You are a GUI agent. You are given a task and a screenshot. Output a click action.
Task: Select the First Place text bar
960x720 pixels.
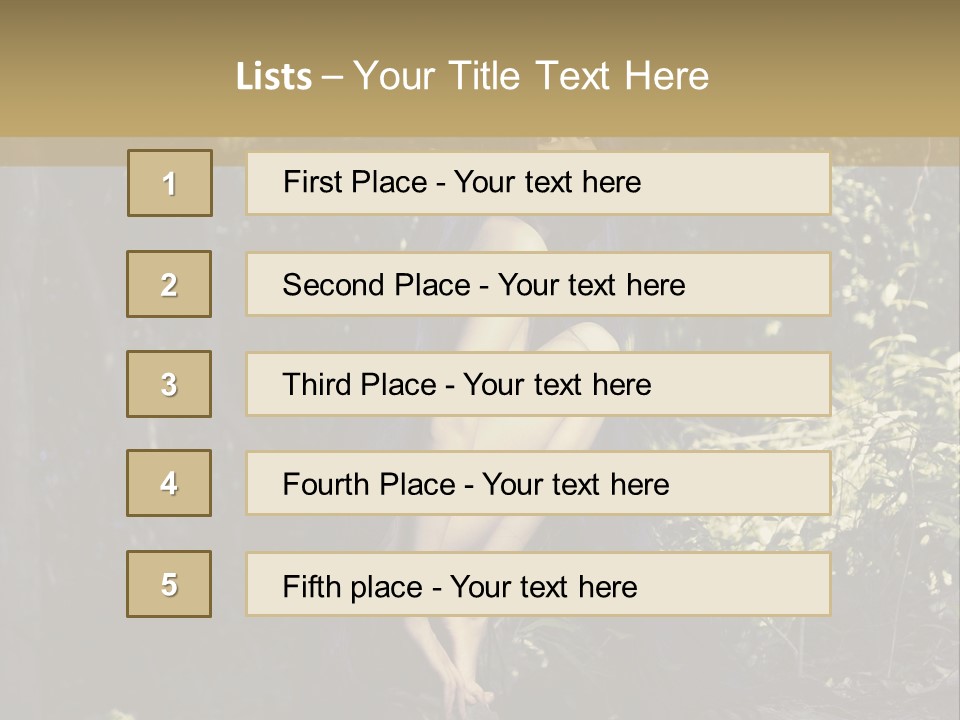point(538,183)
